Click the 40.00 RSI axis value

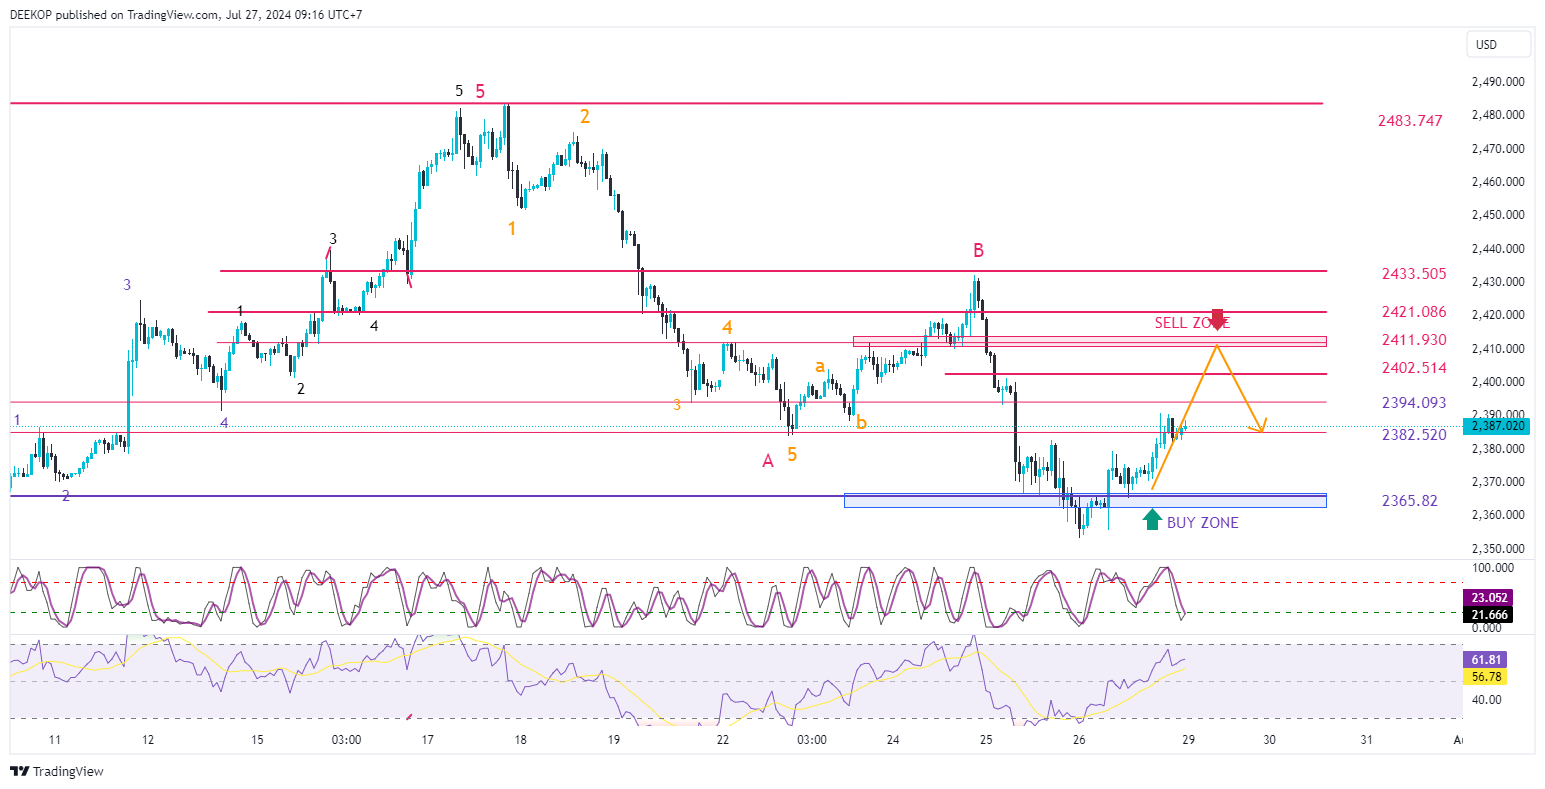tap(1487, 700)
